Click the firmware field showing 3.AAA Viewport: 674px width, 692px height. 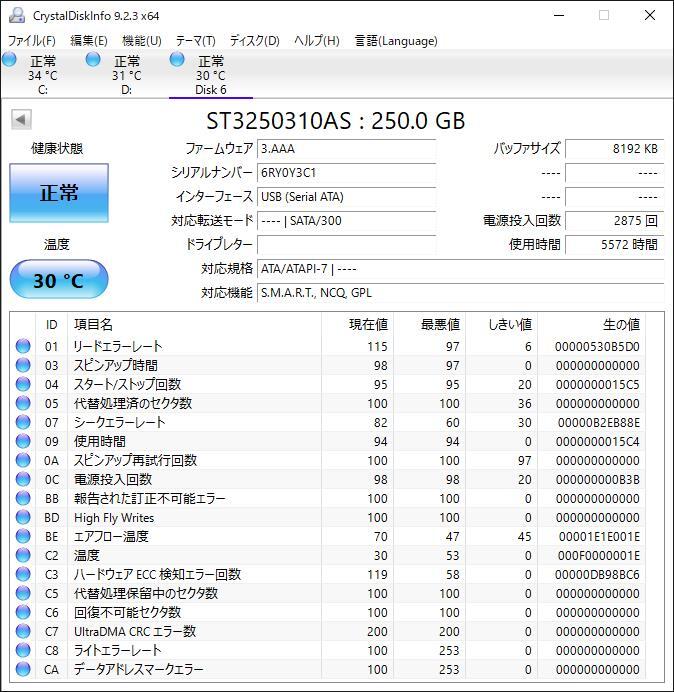point(346,148)
